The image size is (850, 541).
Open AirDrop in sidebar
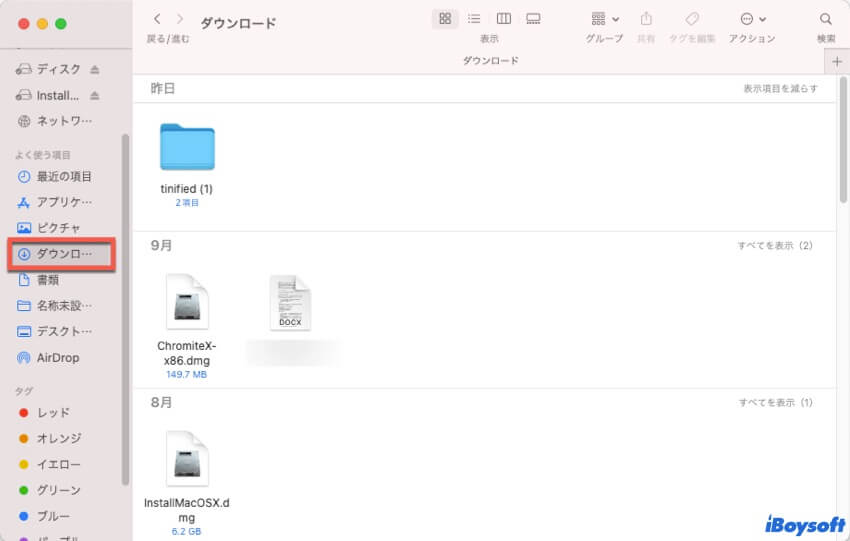tap(48, 358)
